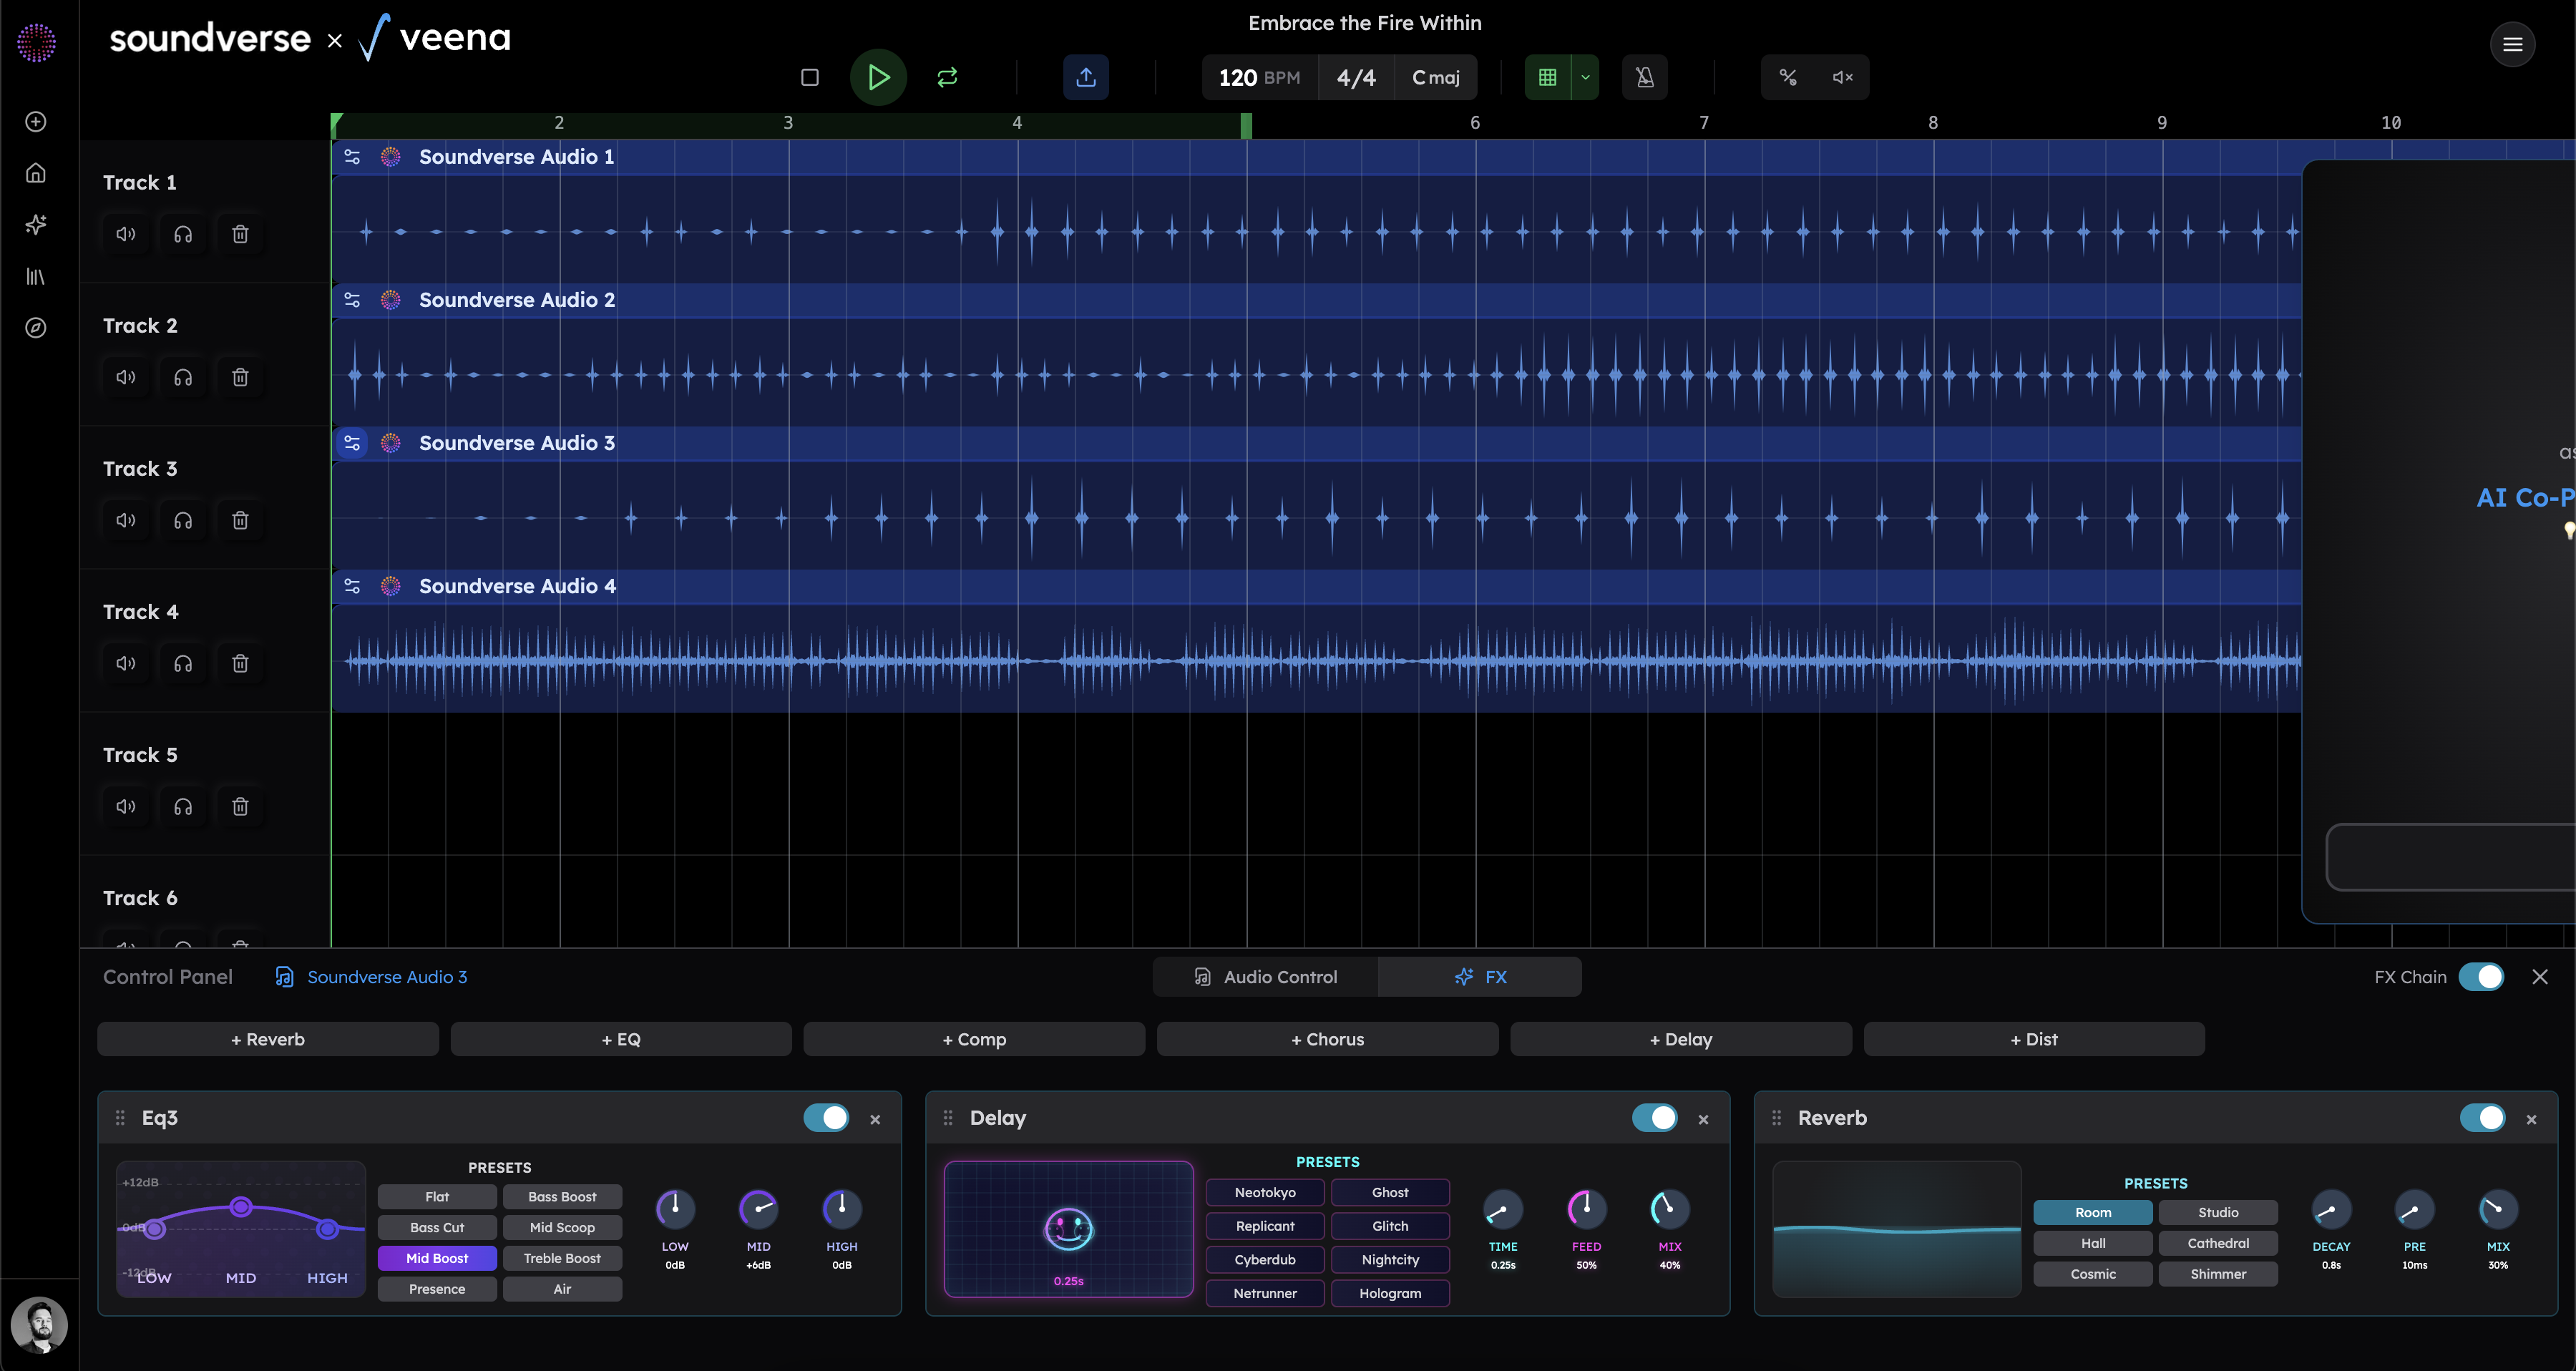This screenshot has height=1371, width=2576.
Task: Toggle the FX Chain switch
Action: click(2481, 977)
